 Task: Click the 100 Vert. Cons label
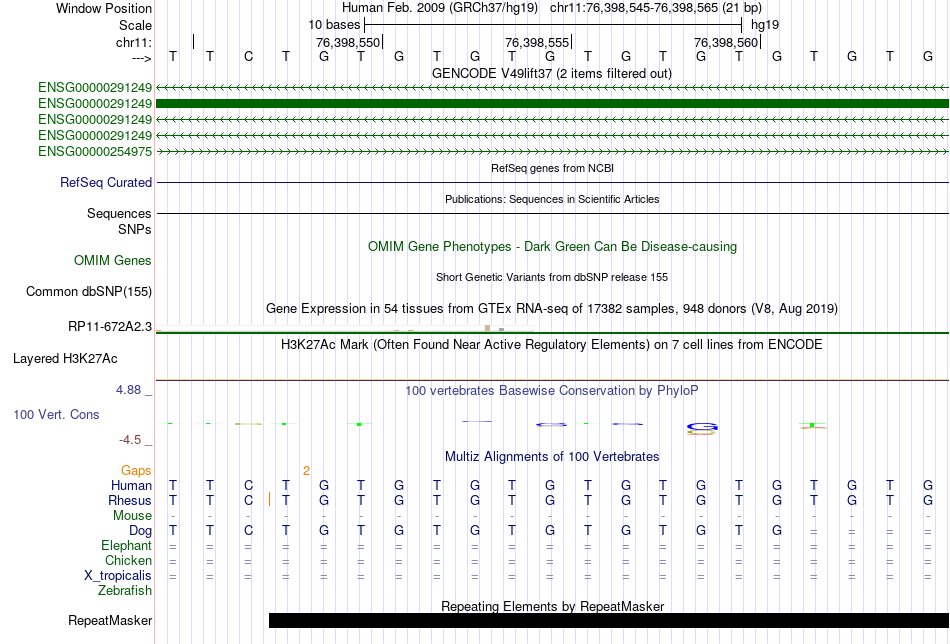pyautogui.click(x=56, y=414)
